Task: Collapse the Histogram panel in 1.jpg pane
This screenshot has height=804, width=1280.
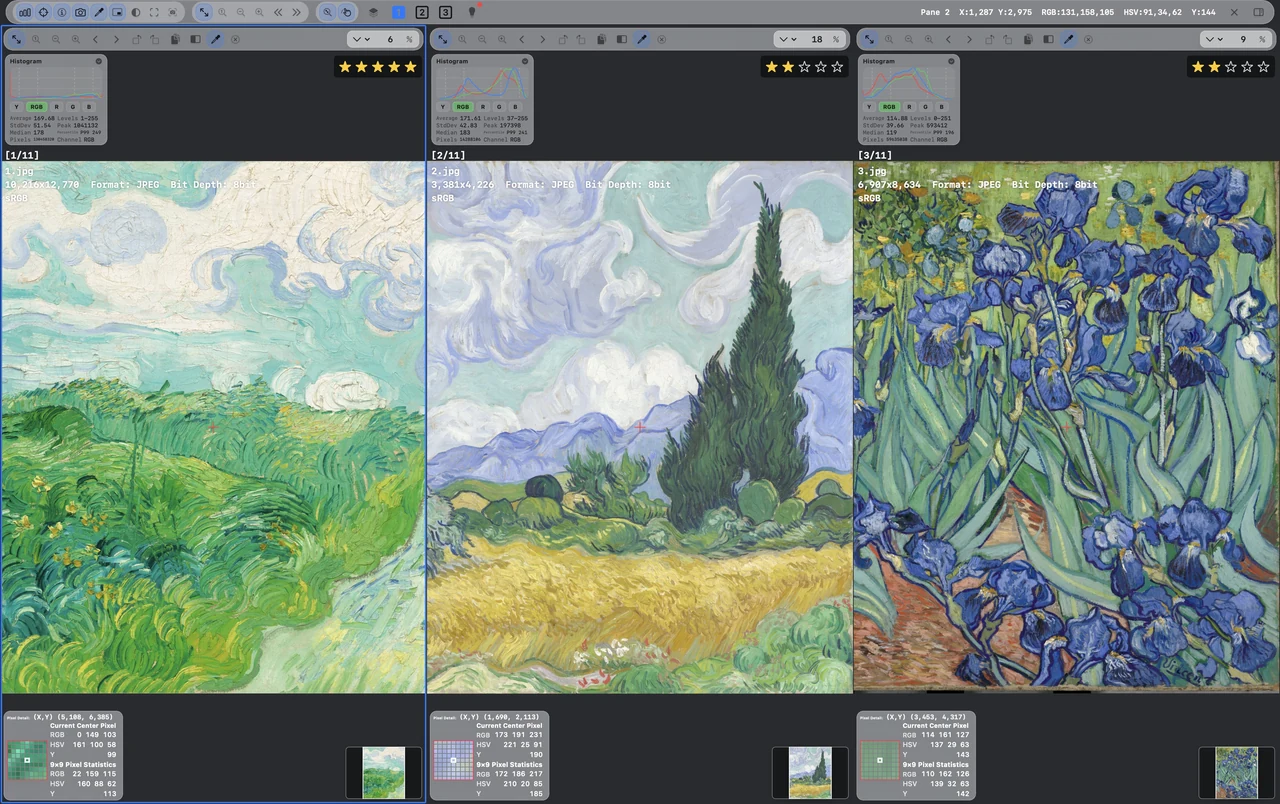Action: tap(99, 61)
